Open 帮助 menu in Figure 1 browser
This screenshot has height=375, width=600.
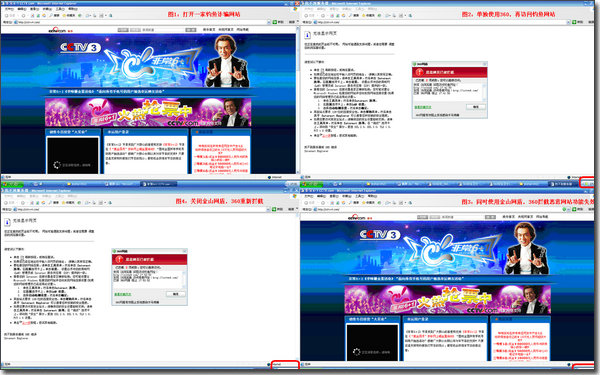coord(73,9)
